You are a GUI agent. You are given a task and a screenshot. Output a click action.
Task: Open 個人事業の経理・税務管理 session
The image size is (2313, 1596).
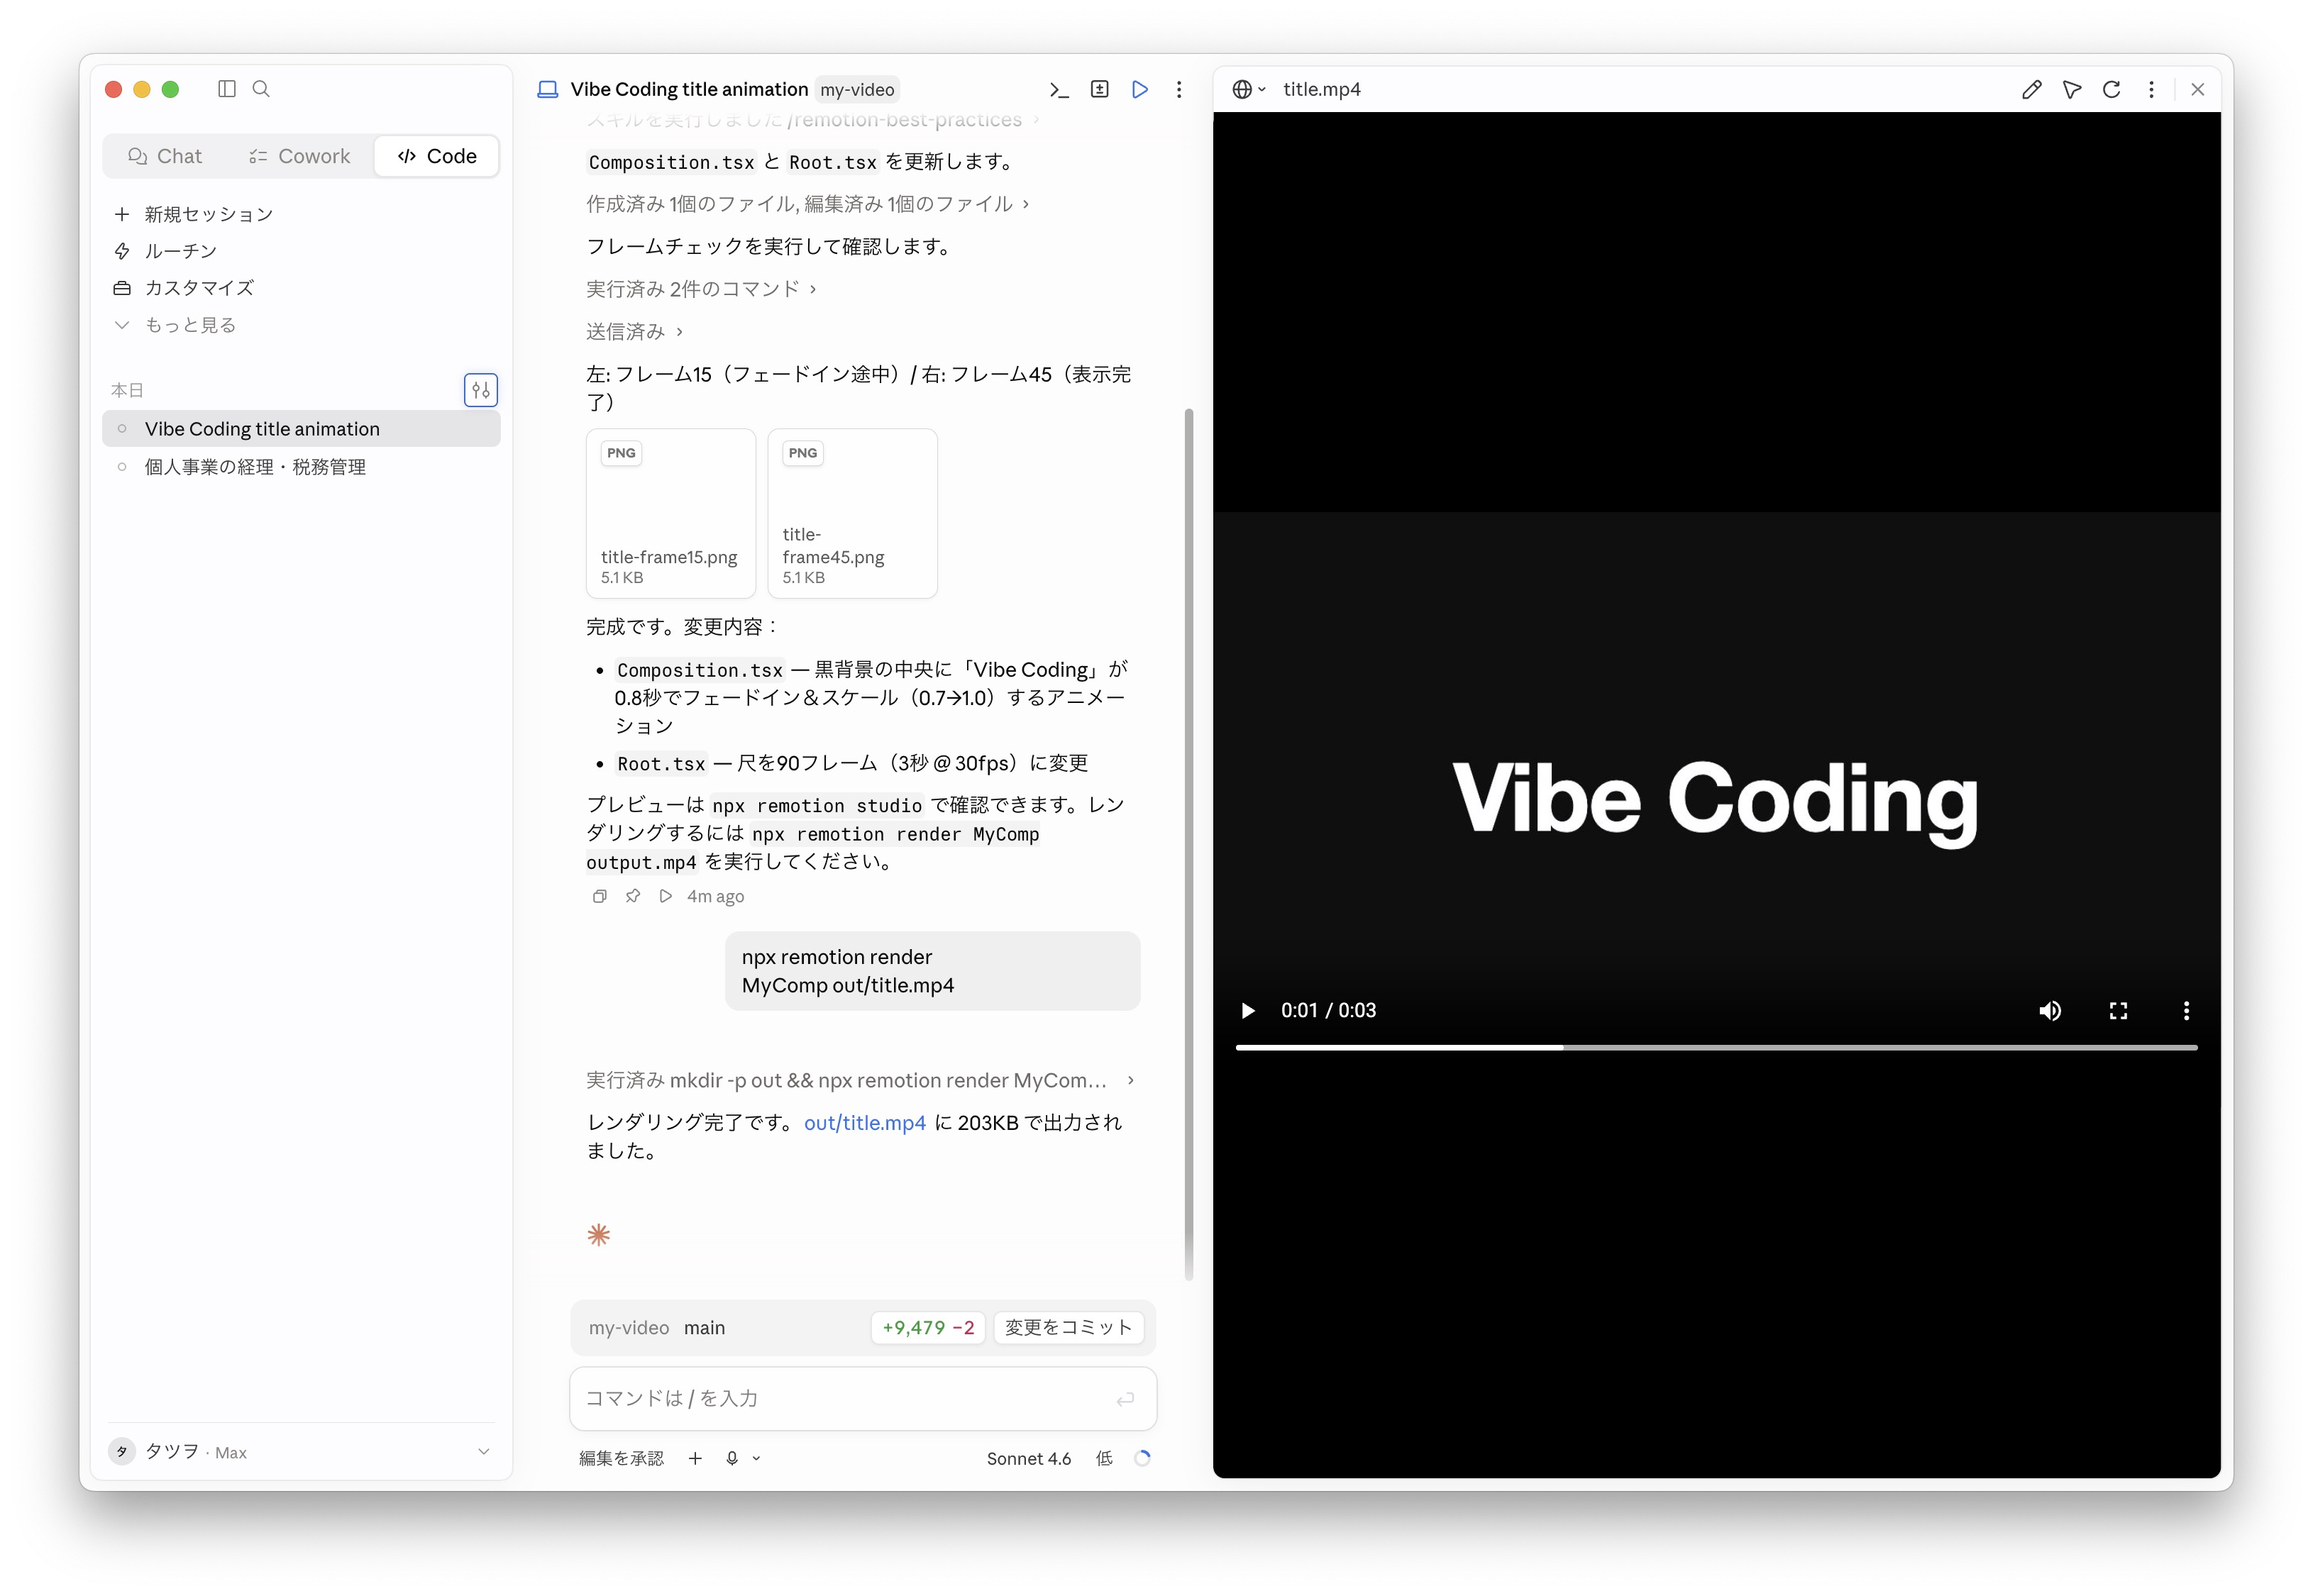(301, 467)
